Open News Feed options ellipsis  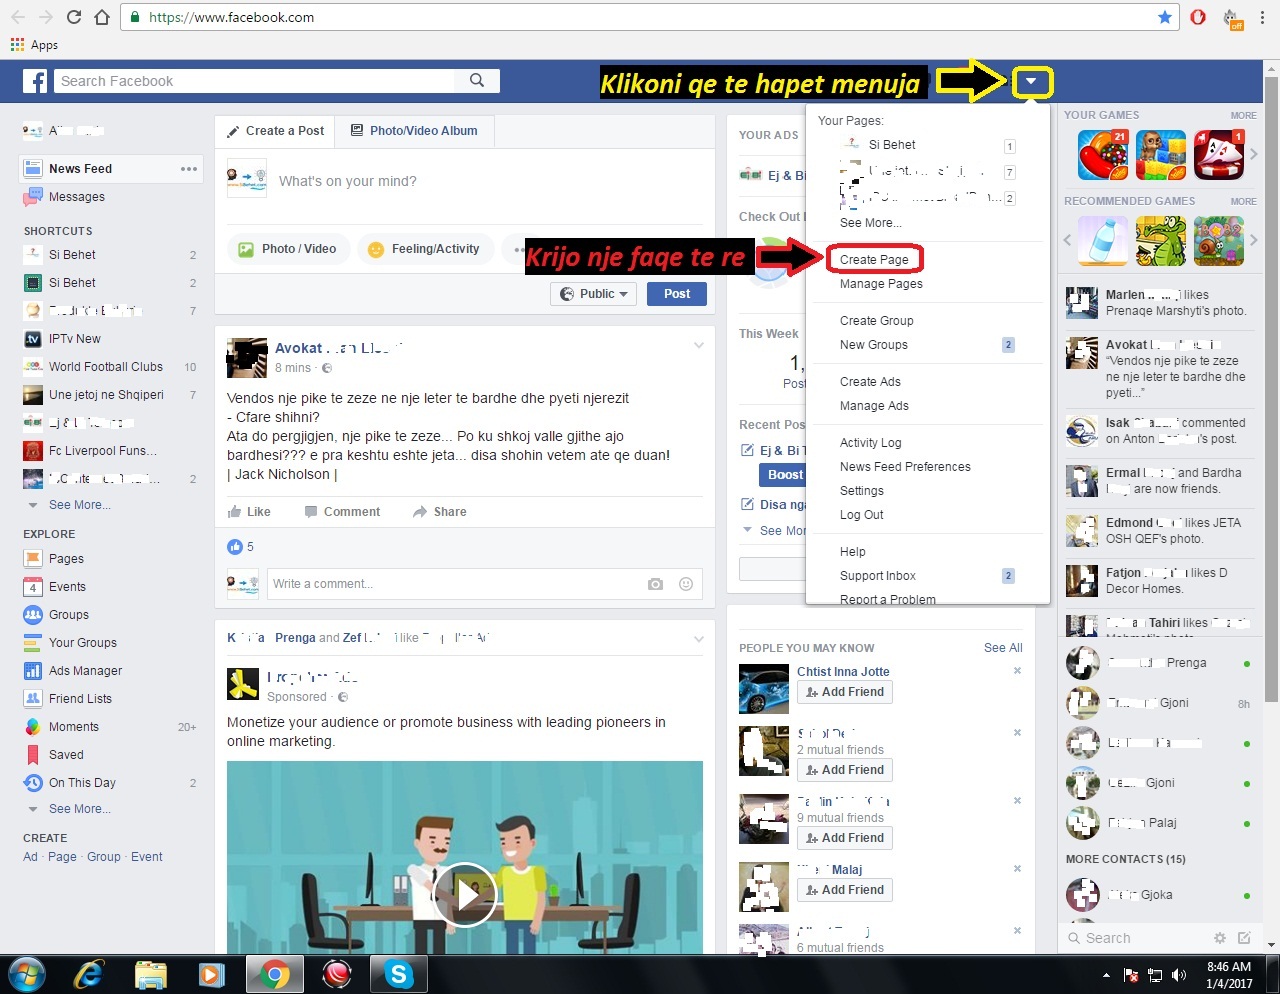pyautogui.click(x=189, y=169)
